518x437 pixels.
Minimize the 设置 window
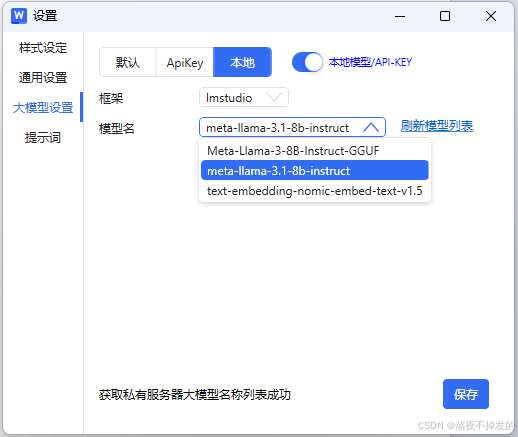pos(400,16)
